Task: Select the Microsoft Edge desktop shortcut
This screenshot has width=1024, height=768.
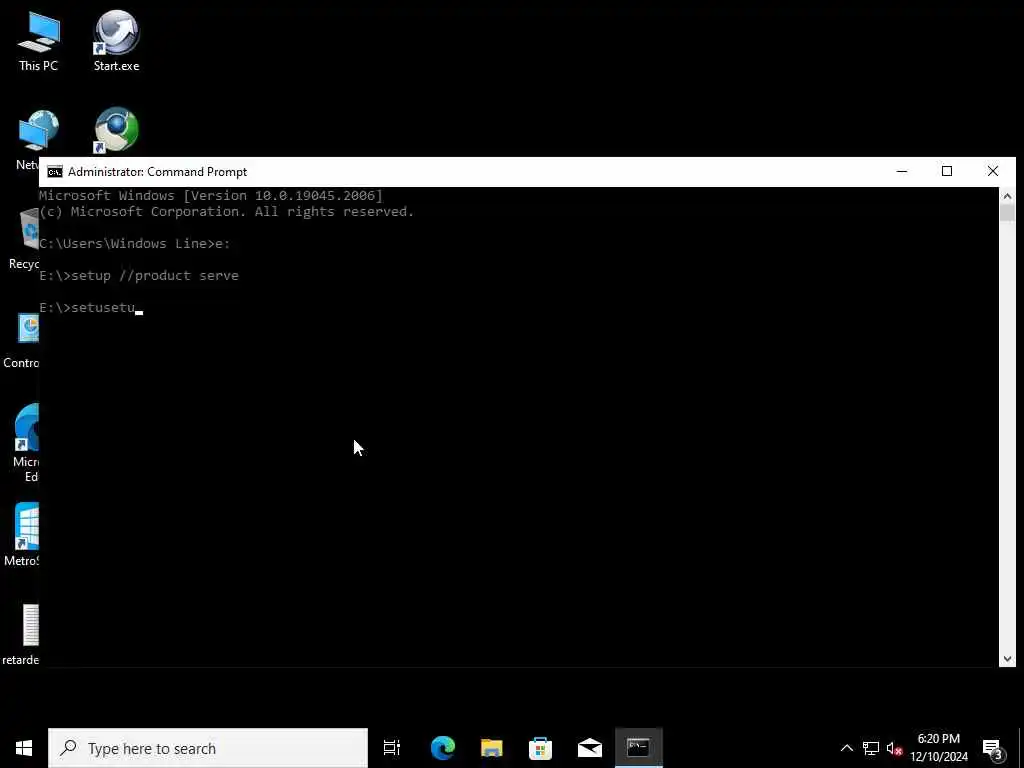Action: click(26, 443)
